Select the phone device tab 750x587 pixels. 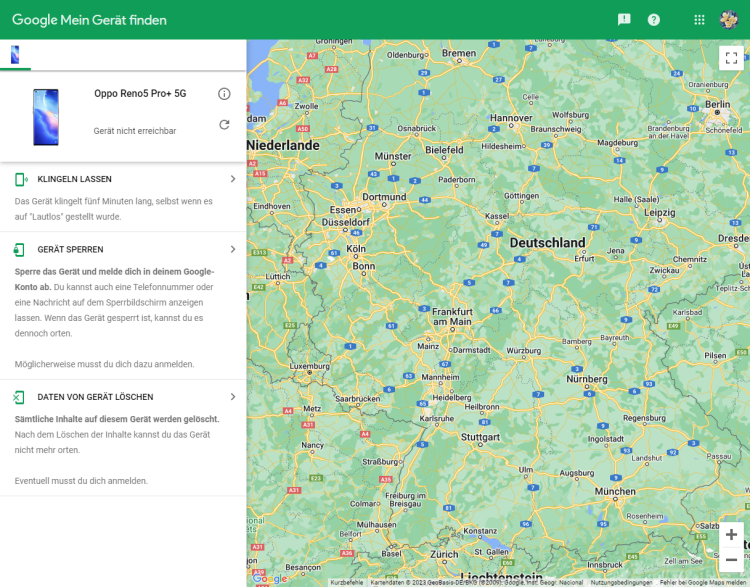point(15,55)
